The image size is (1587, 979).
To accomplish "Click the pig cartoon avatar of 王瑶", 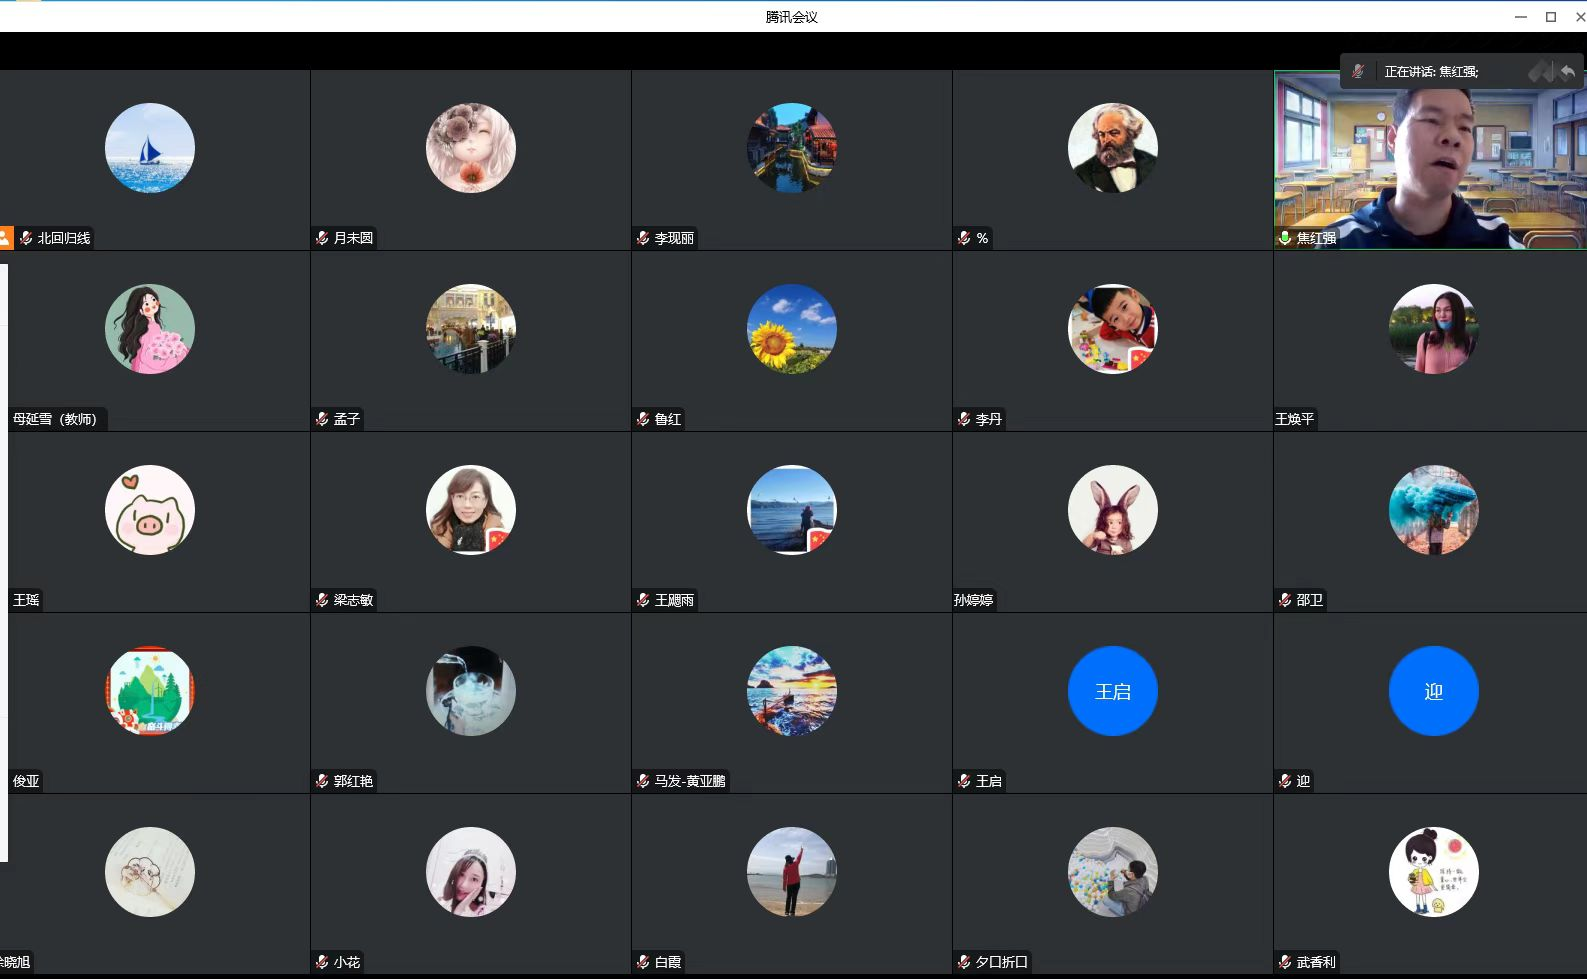I will pos(150,510).
